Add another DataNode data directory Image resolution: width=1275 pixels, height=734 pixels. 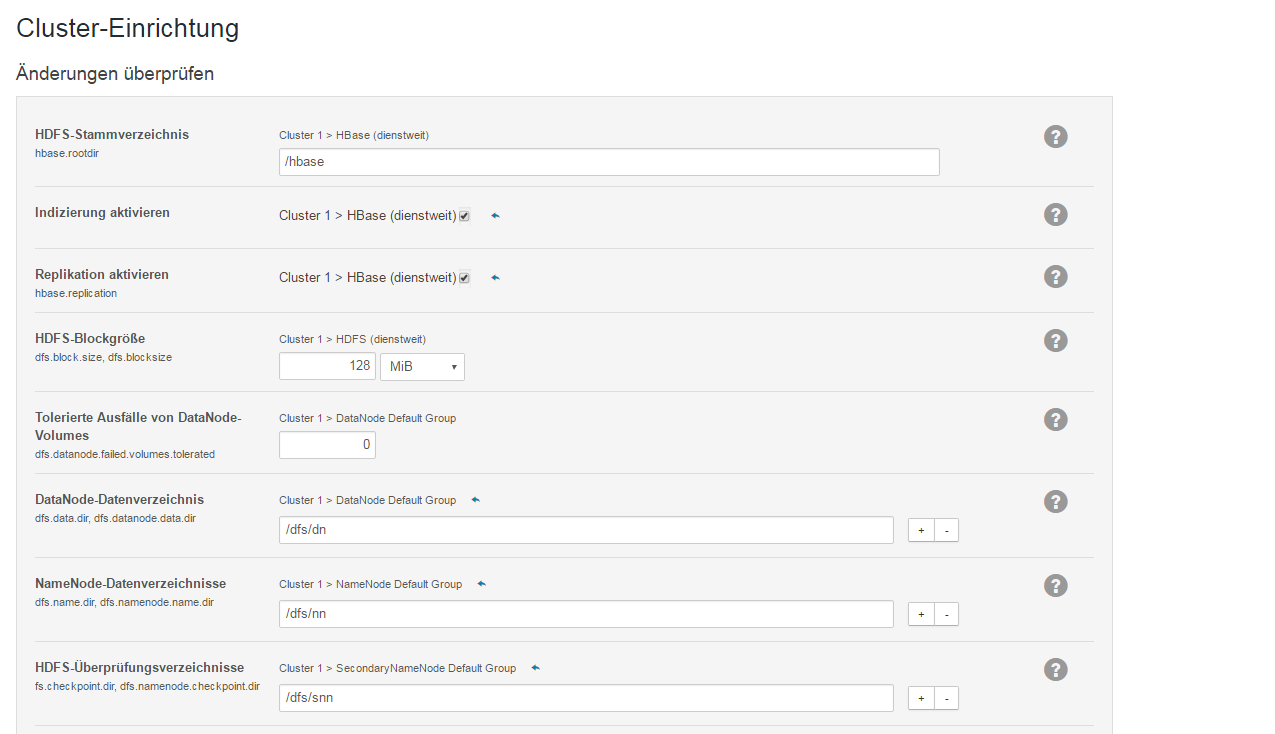pyautogui.click(x=921, y=530)
